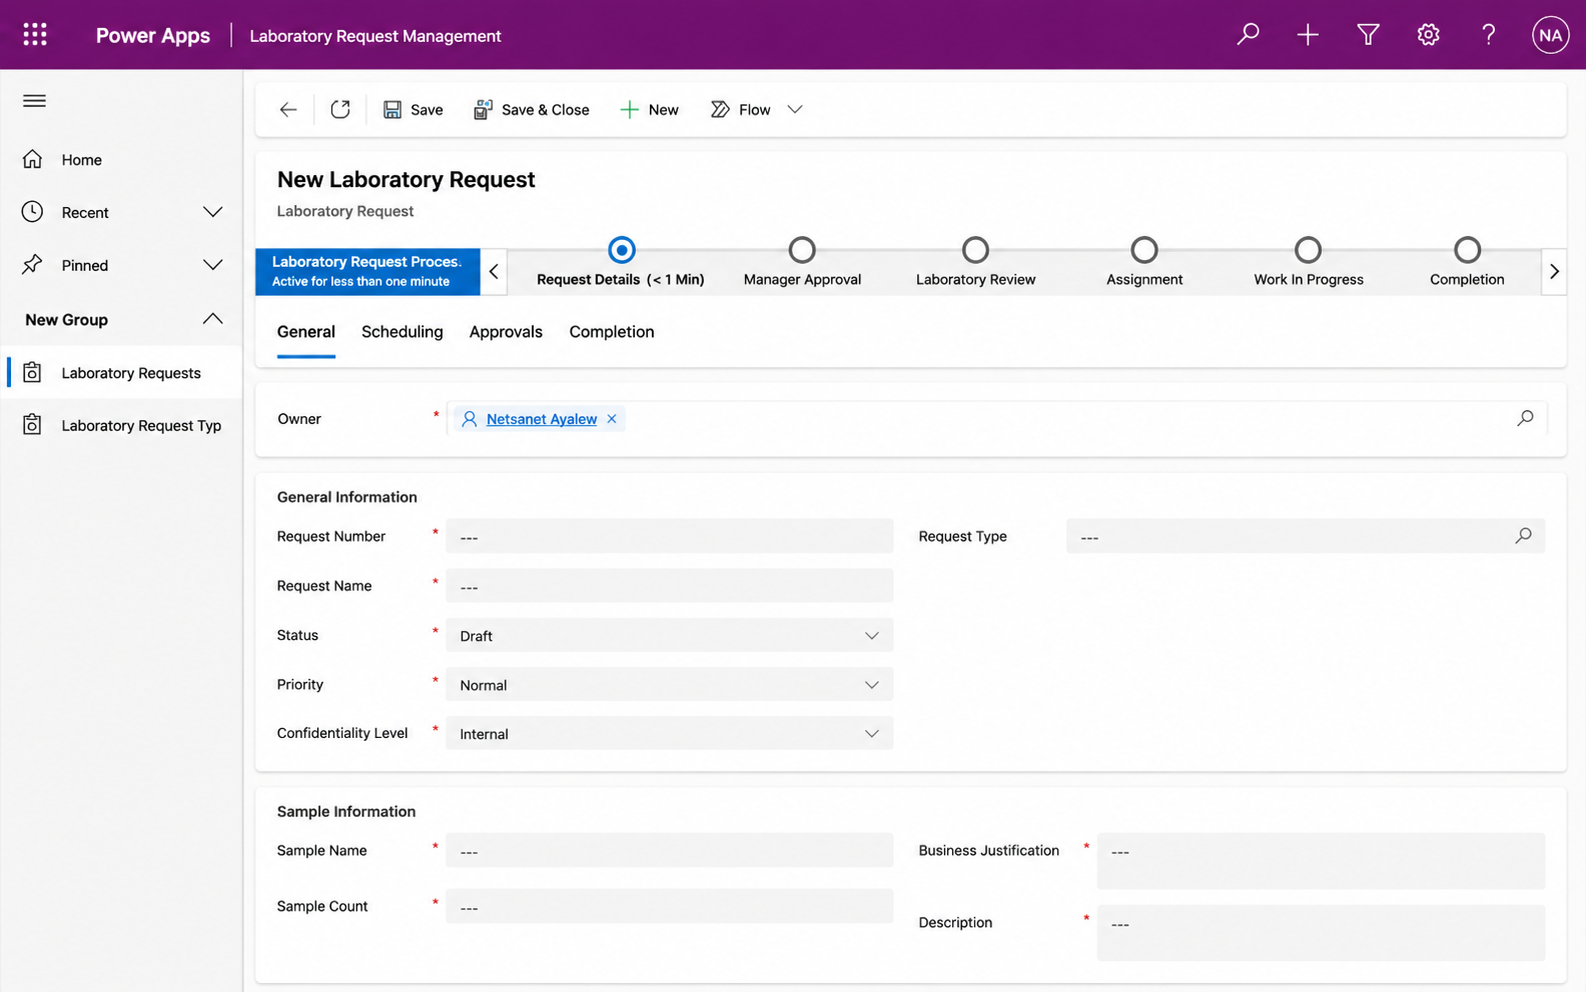The width and height of the screenshot is (1586, 992).
Task: Open the NA user account avatar
Action: point(1550,35)
